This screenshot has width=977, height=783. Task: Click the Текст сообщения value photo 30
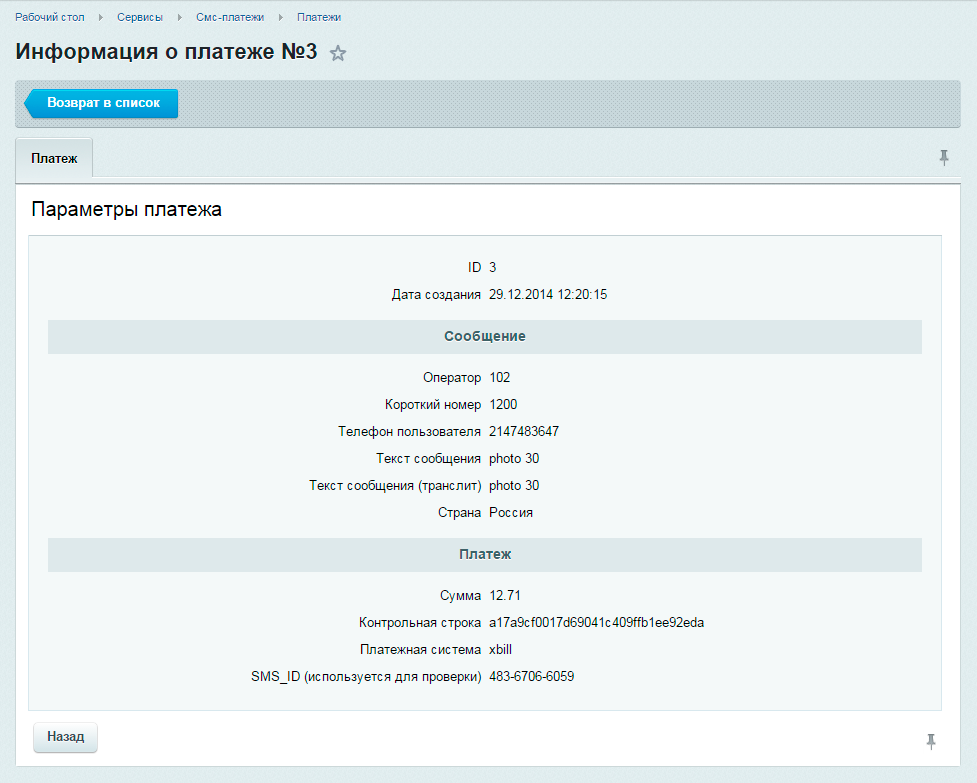[514, 459]
